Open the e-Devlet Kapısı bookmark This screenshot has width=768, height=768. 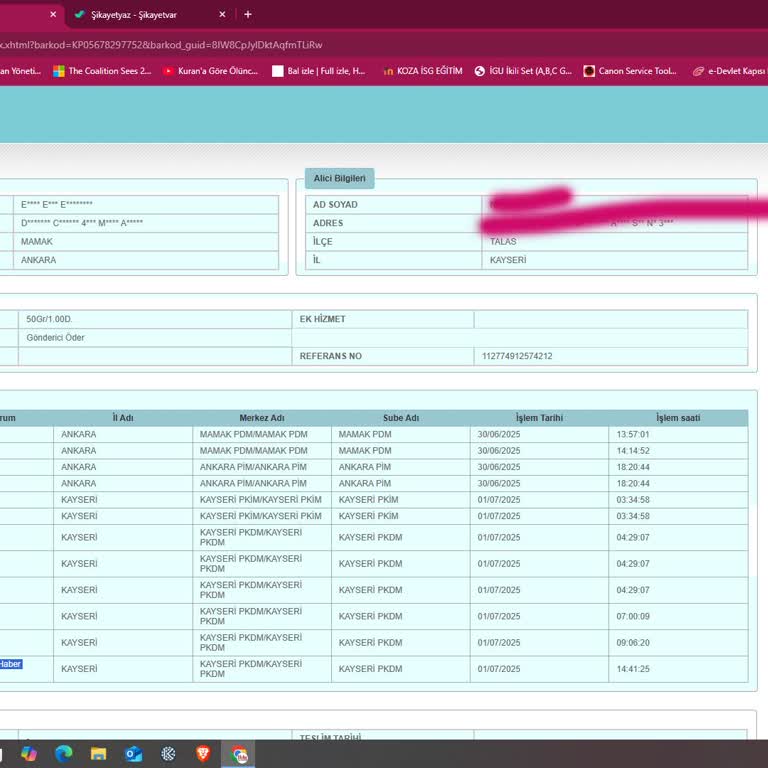[x=729, y=71]
